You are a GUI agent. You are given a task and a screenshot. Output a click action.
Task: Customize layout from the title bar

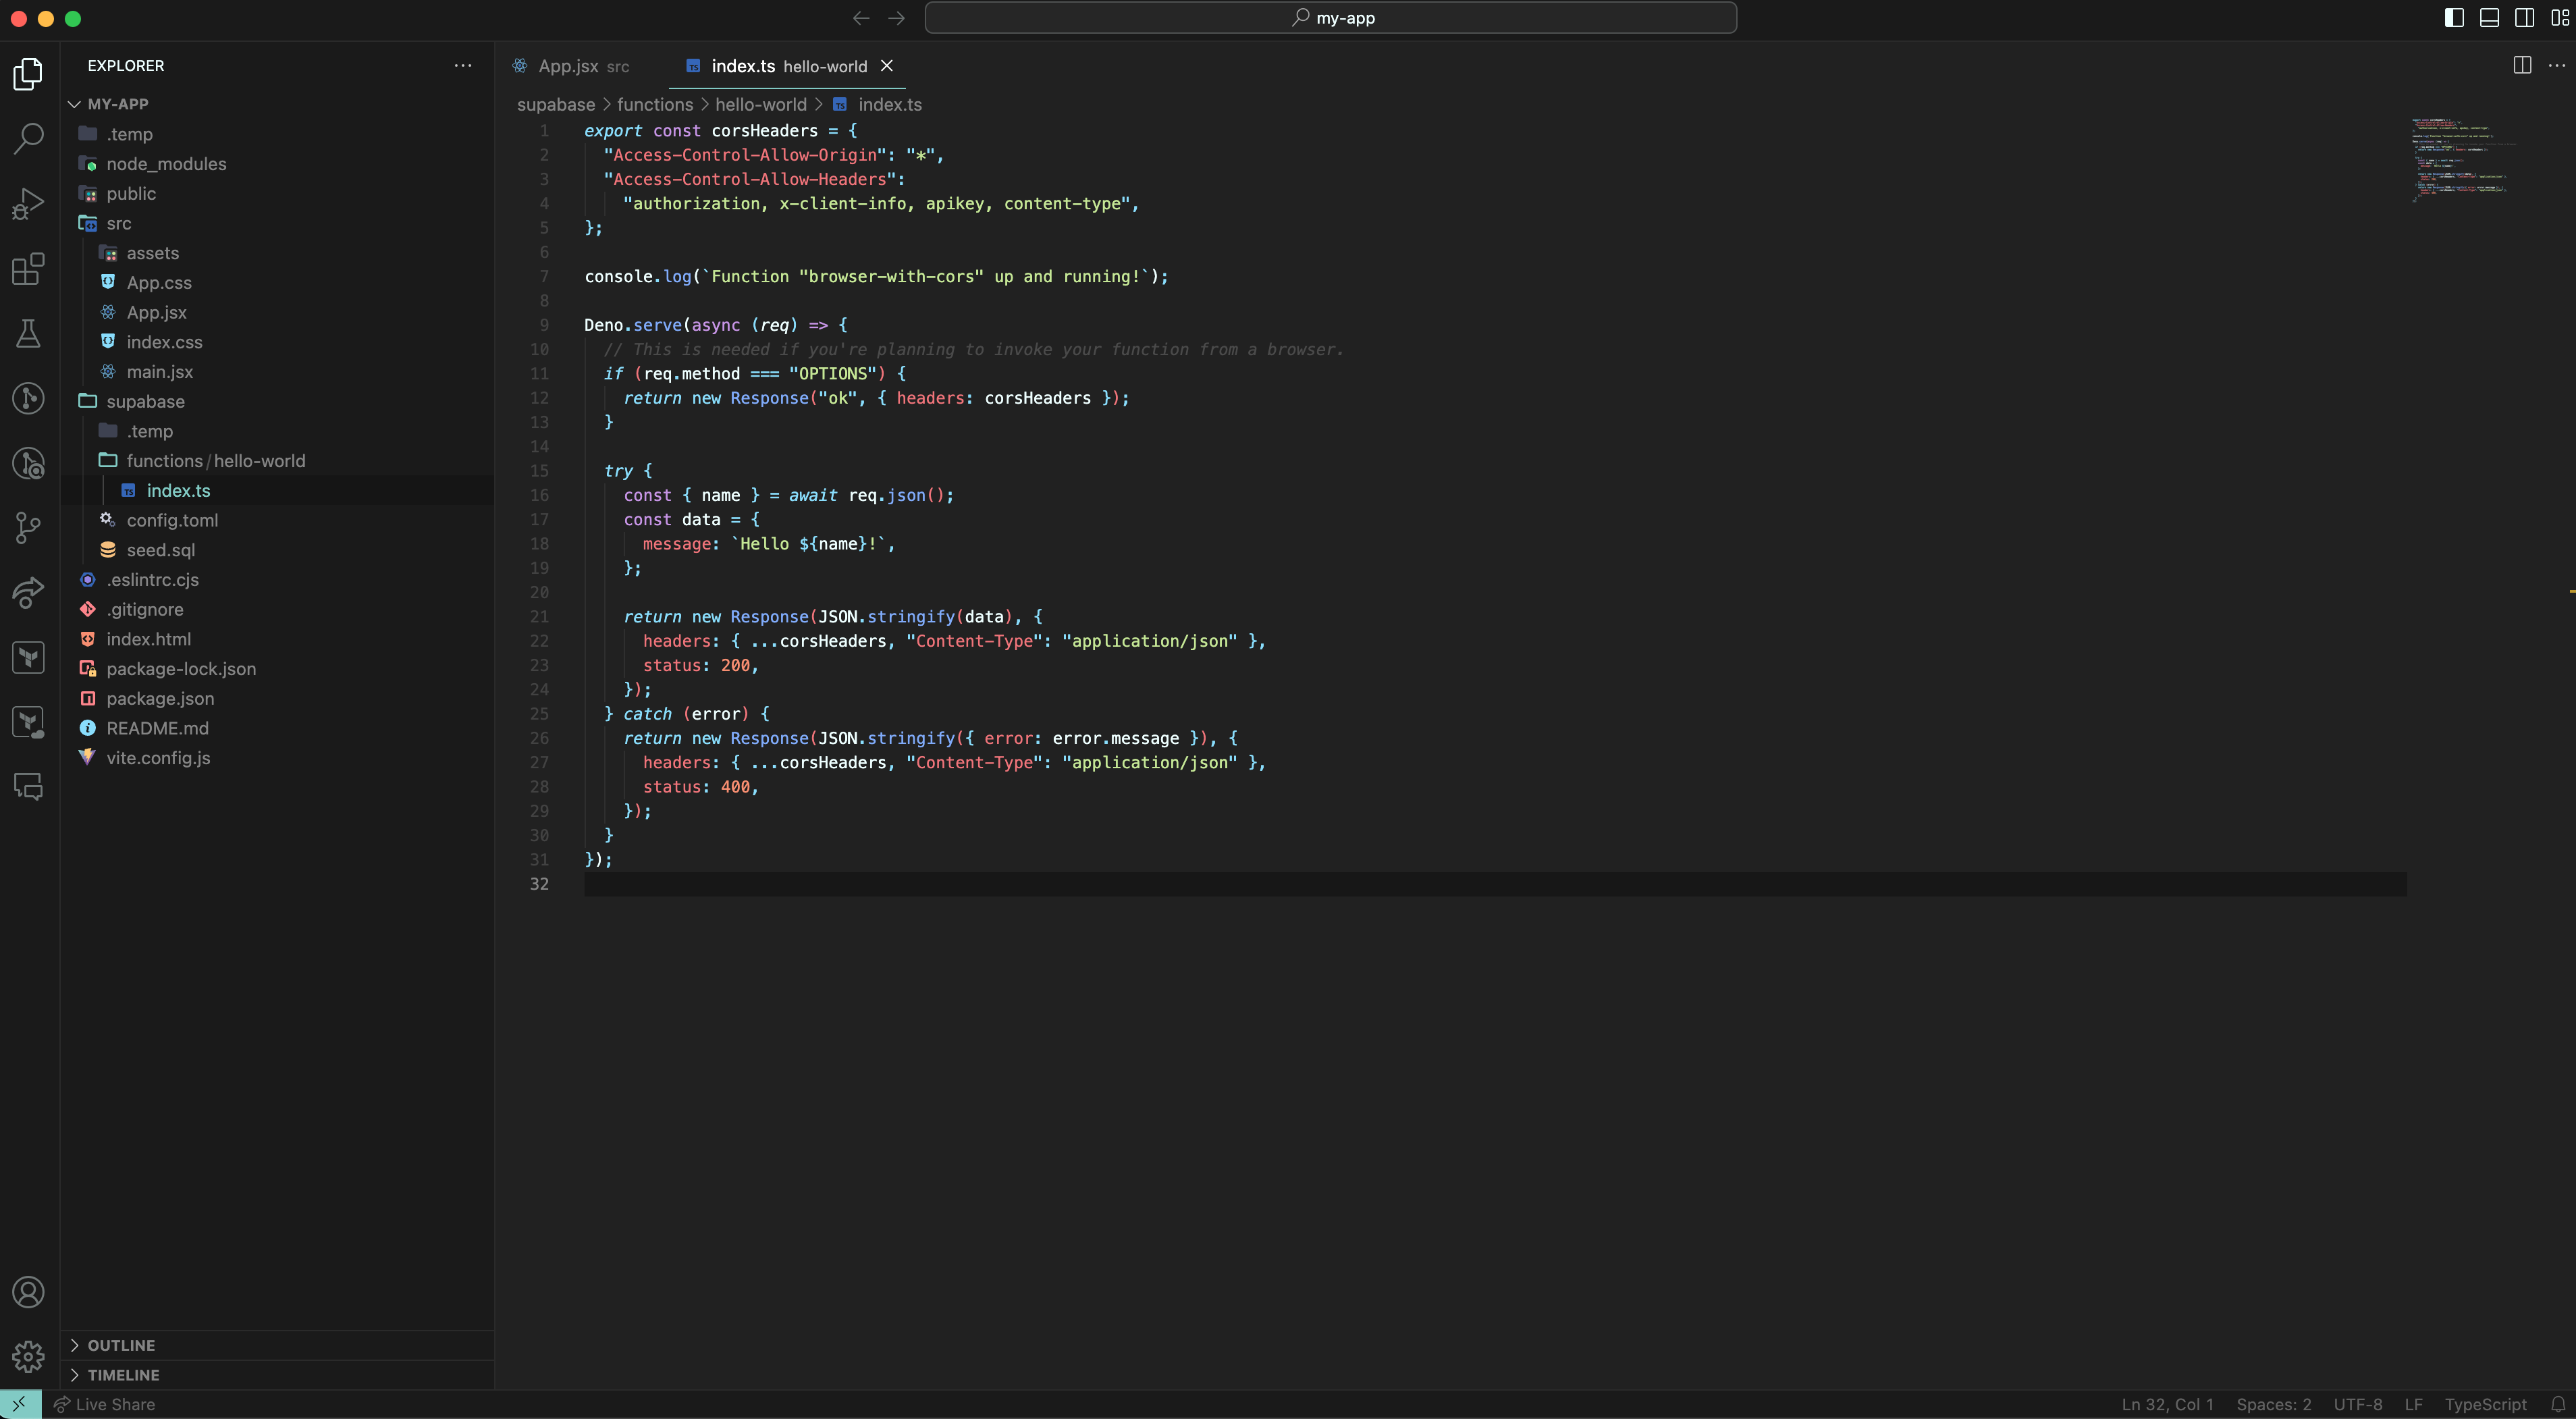coord(2560,18)
